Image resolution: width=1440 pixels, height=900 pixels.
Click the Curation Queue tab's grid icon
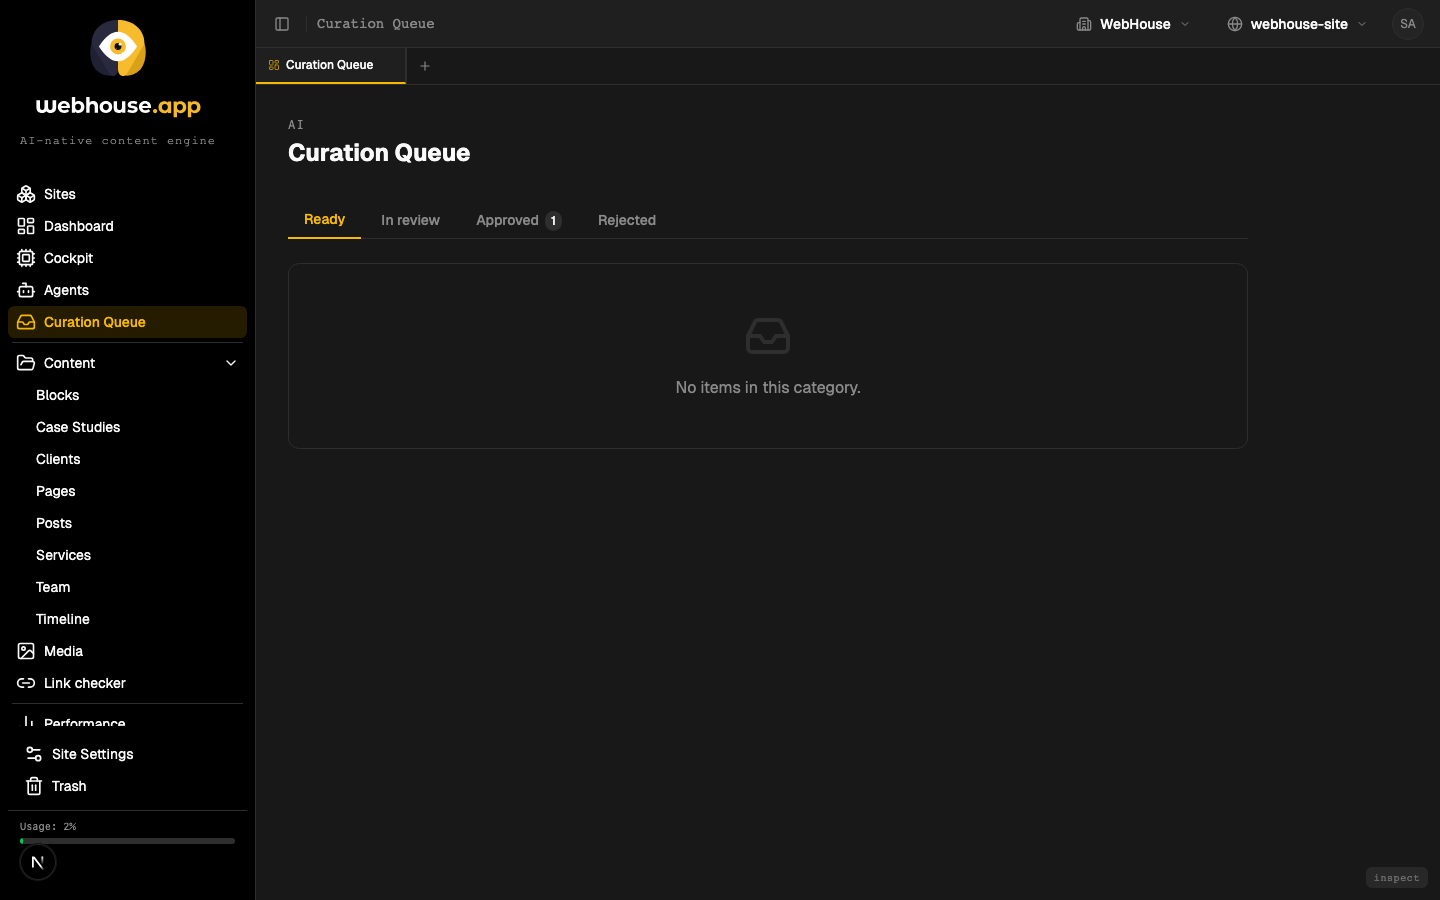[x=274, y=65]
